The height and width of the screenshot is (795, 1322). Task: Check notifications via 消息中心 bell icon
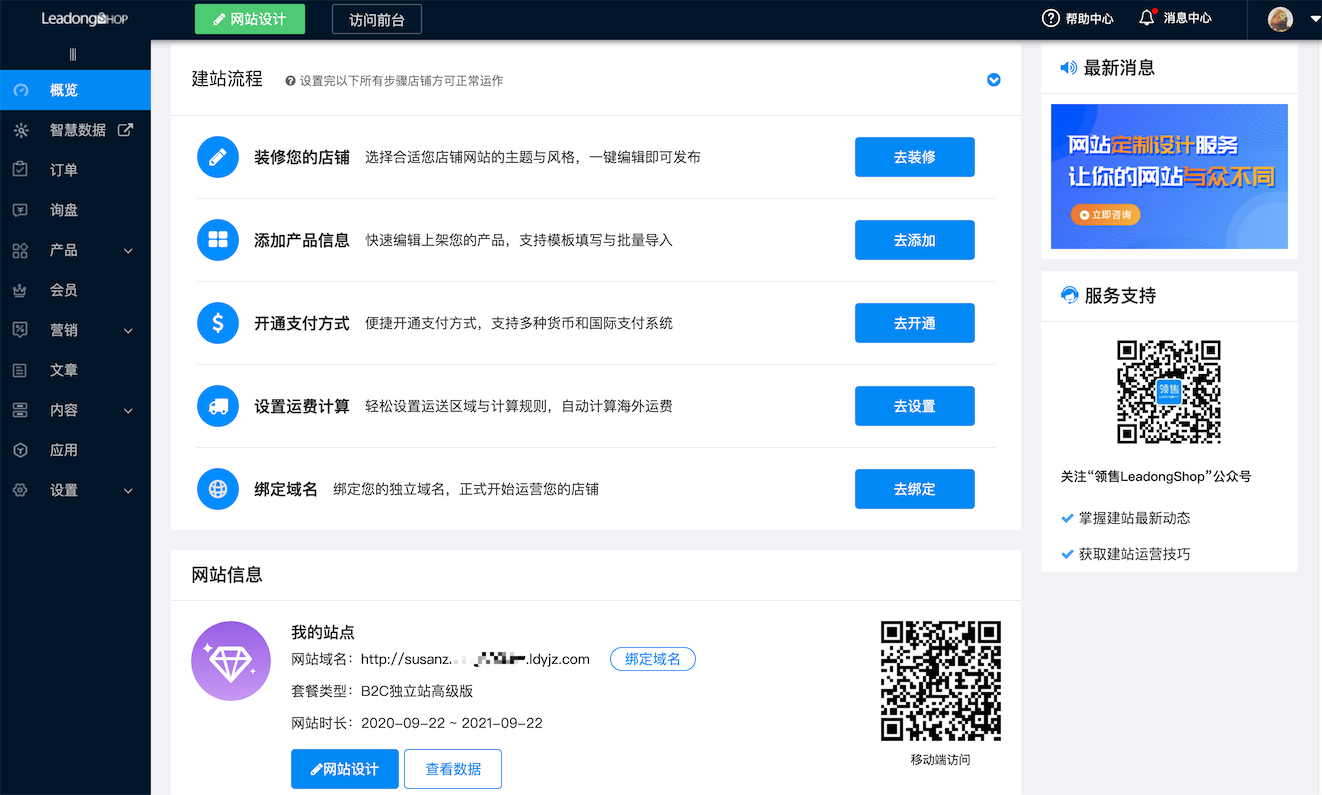(1144, 18)
